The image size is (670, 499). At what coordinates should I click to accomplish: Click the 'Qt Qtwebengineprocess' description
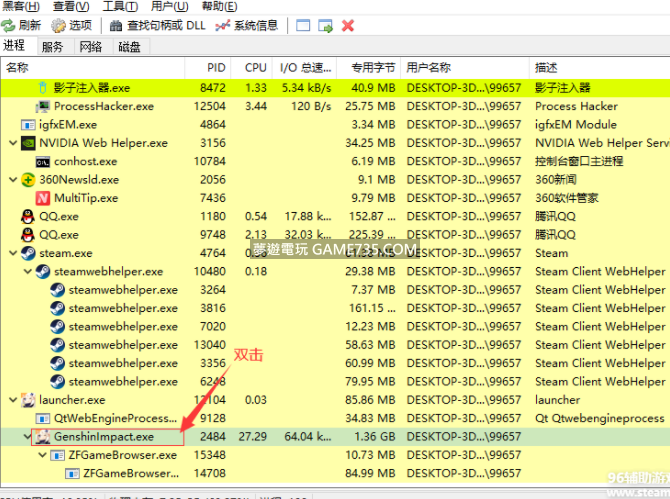point(599,418)
